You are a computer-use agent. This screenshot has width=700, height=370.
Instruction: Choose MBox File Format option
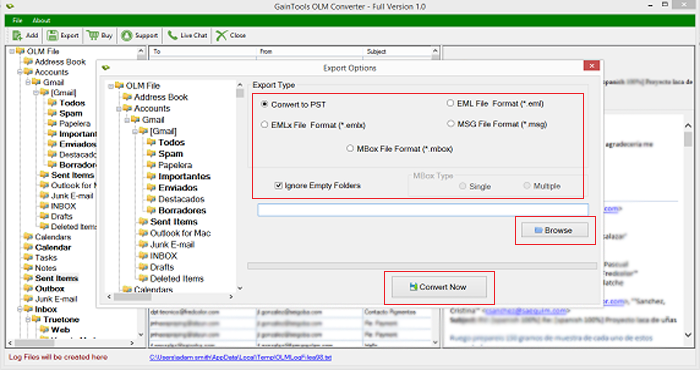(x=350, y=148)
